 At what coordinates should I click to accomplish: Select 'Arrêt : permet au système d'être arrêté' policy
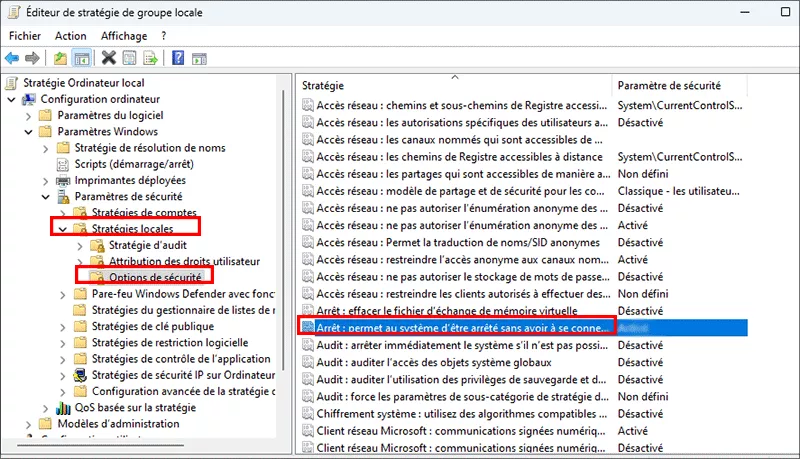pos(462,327)
